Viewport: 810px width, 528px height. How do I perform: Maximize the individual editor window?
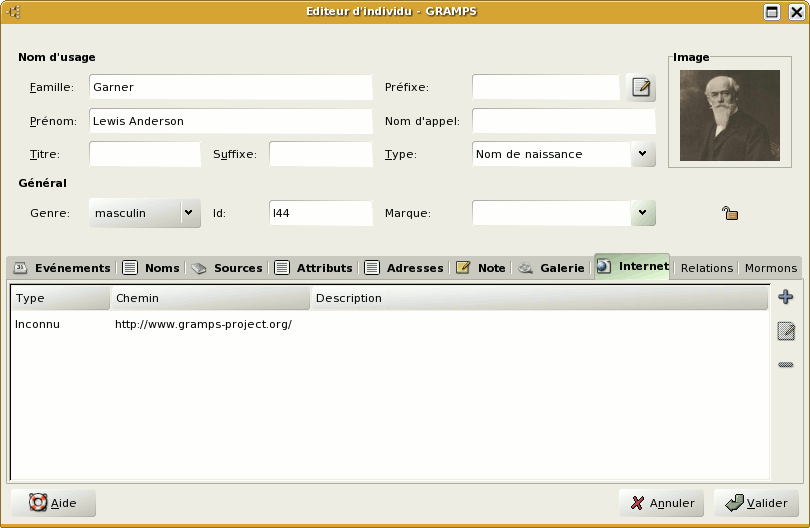(x=772, y=12)
